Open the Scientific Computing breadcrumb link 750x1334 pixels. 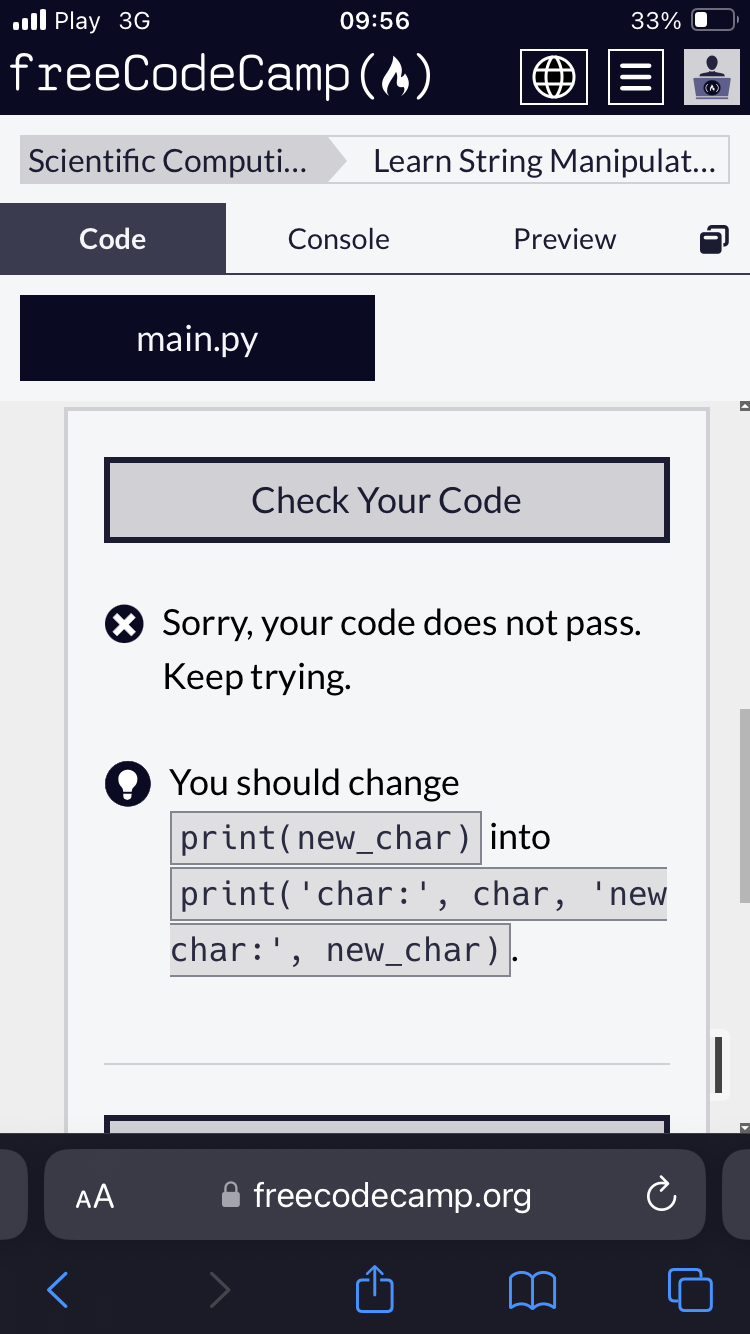tap(170, 161)
